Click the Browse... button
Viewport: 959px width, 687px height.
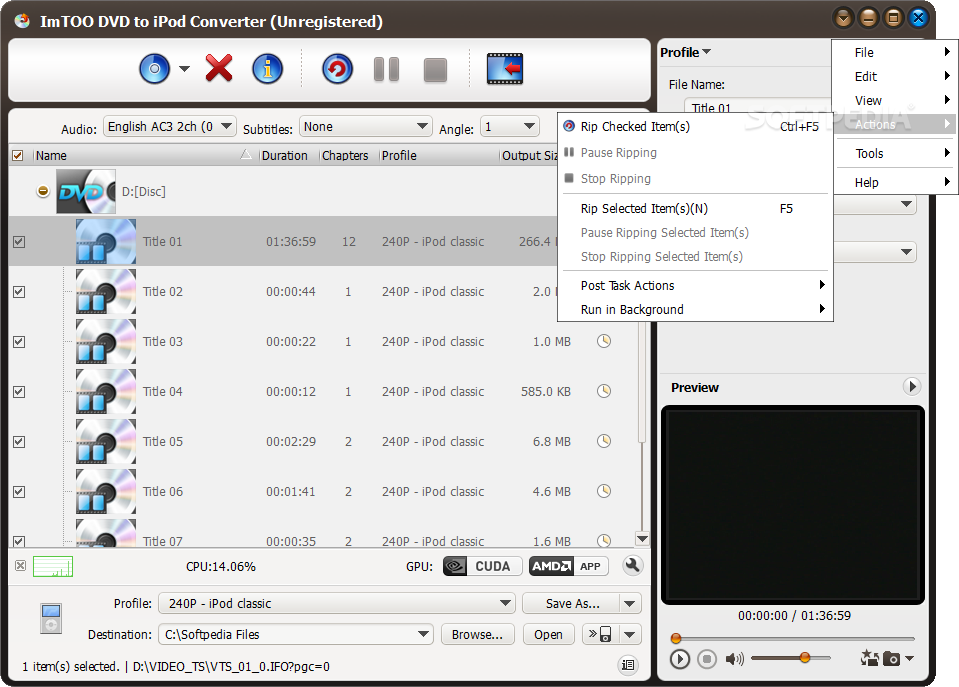click(478, 634)
